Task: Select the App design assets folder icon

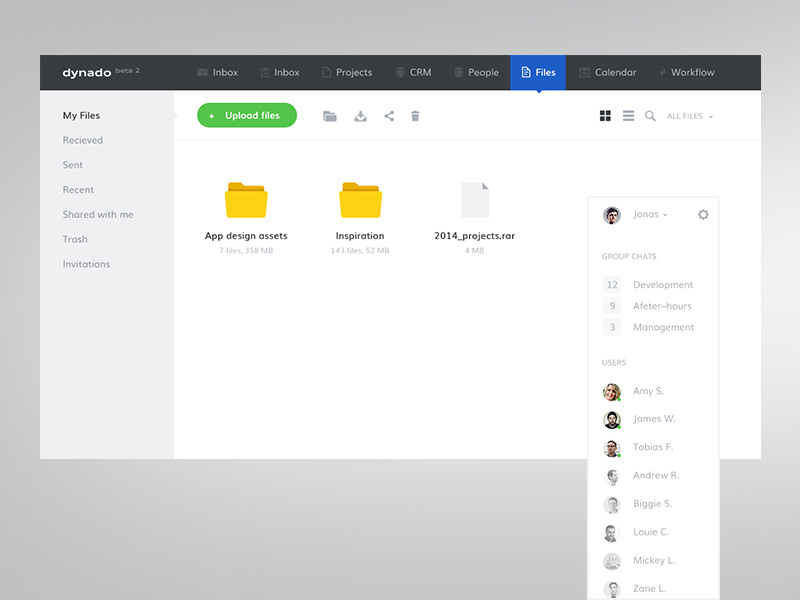Action: tap(246, 200)
